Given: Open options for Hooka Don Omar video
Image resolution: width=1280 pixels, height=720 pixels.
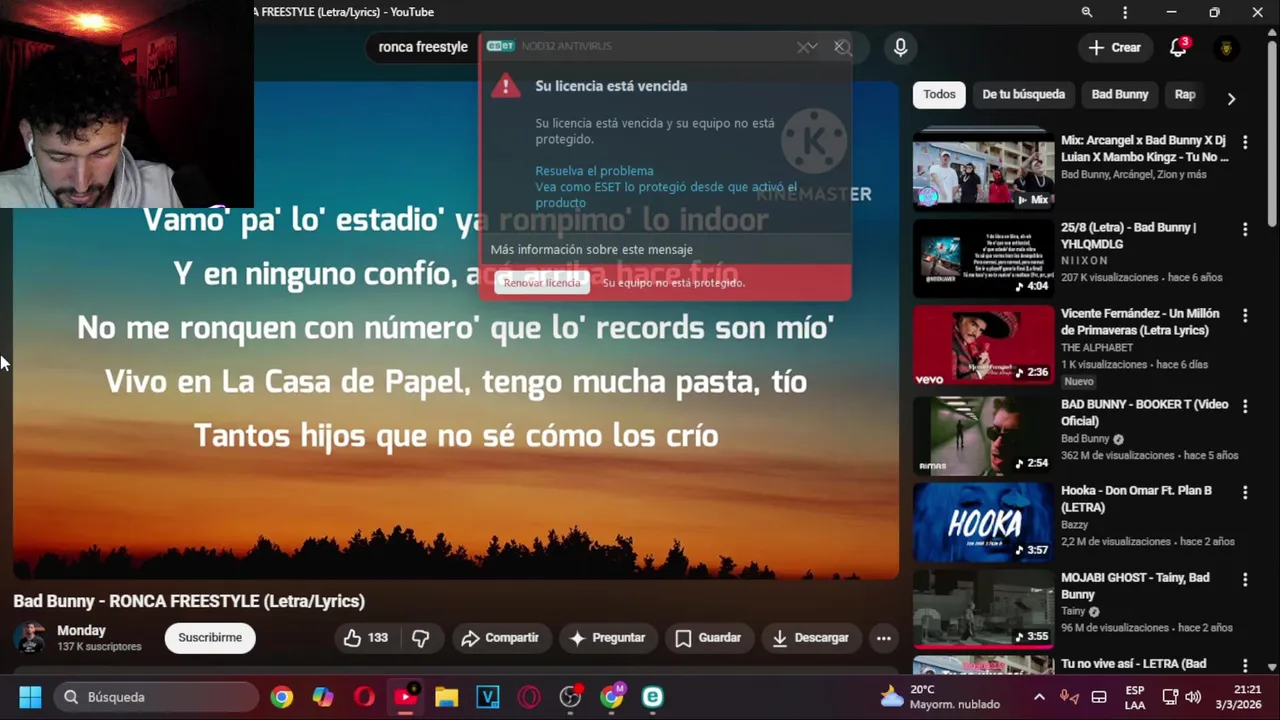Looking at the screenshot, I should 1245,492.
